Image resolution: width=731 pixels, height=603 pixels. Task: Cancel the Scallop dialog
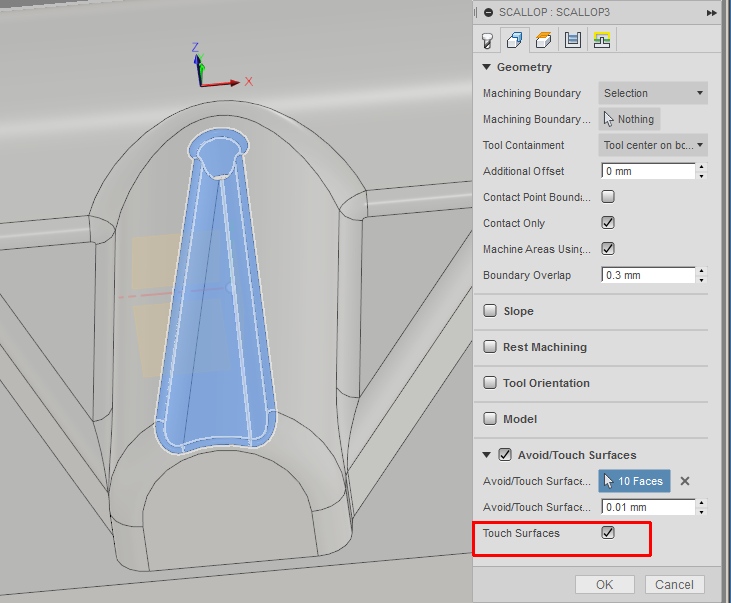[x=675, y=585]
